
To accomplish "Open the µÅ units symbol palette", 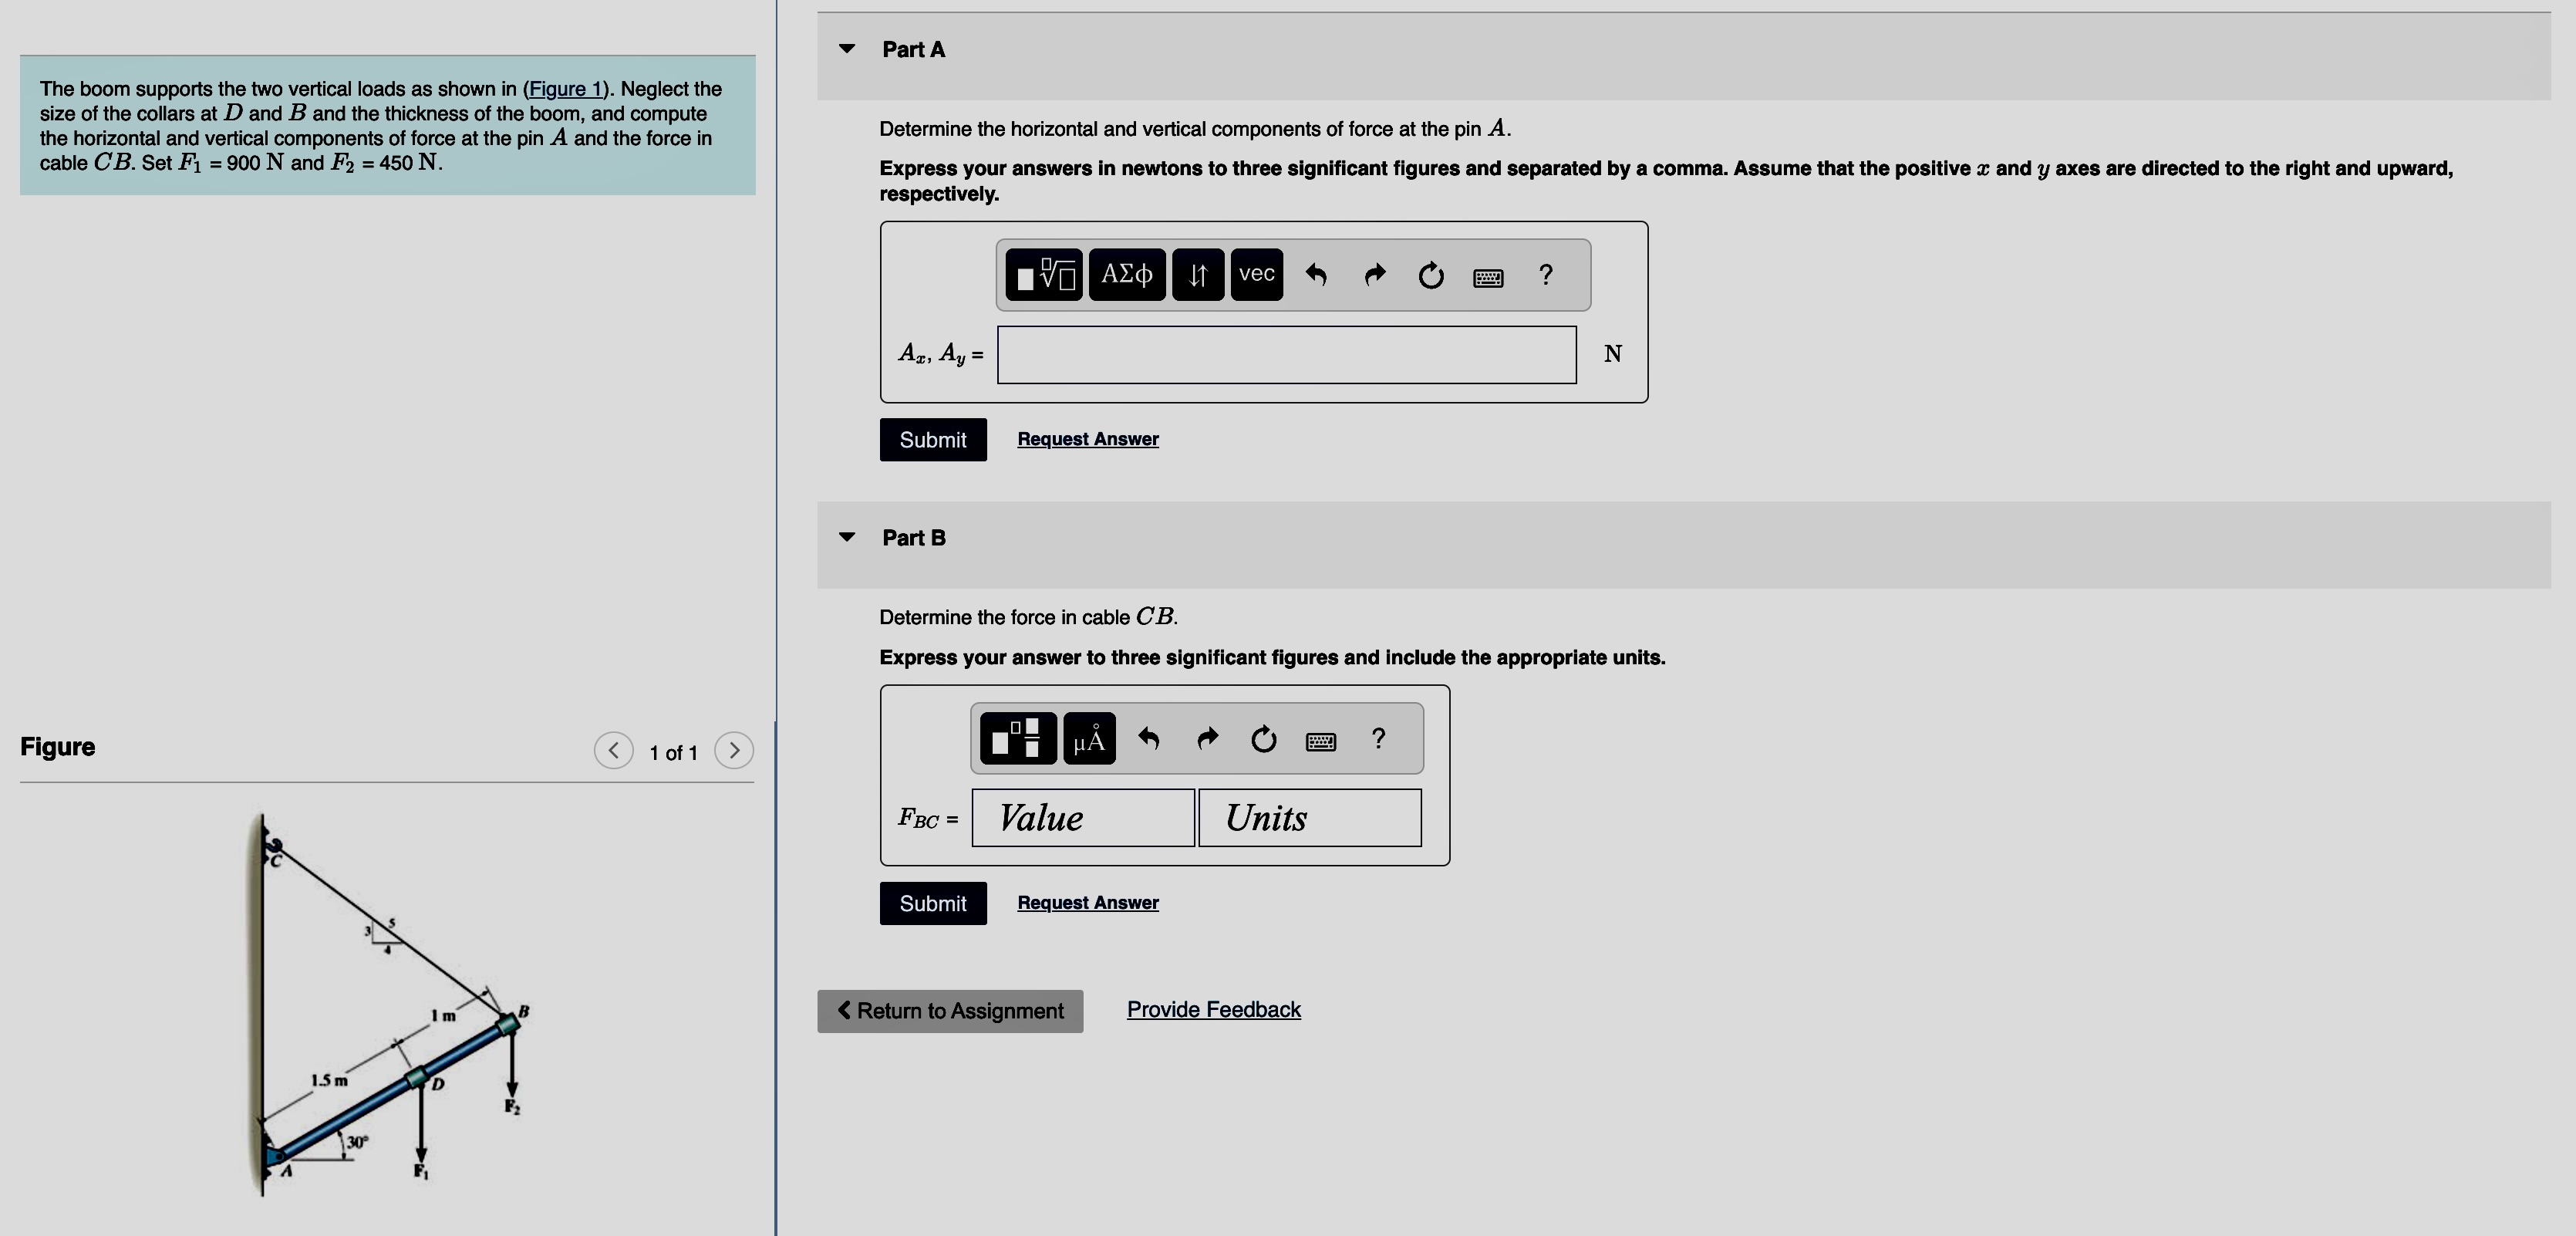I will click(1089, 739).
